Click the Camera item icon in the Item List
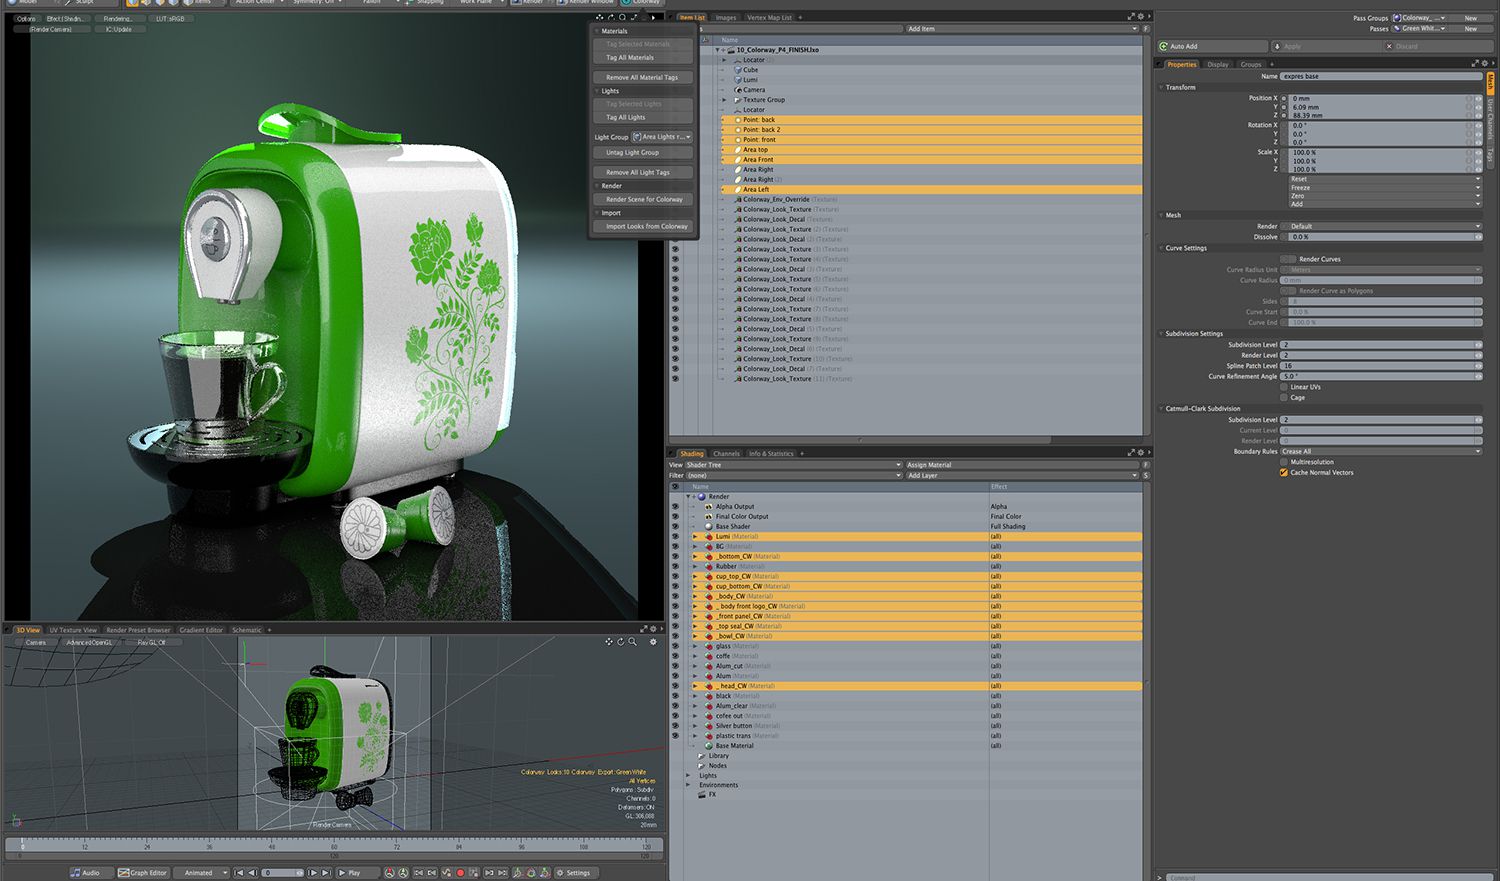The width and height of the screenshot is (1500, 881). (x=738, y=90)
